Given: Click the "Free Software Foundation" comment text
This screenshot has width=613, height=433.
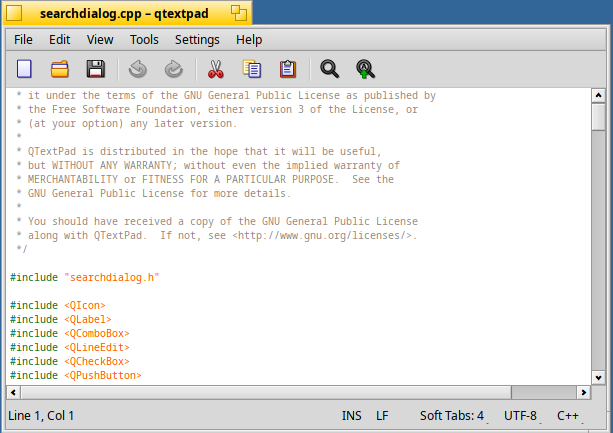Looking at the screenshot, I should click(x=124, y=109).
